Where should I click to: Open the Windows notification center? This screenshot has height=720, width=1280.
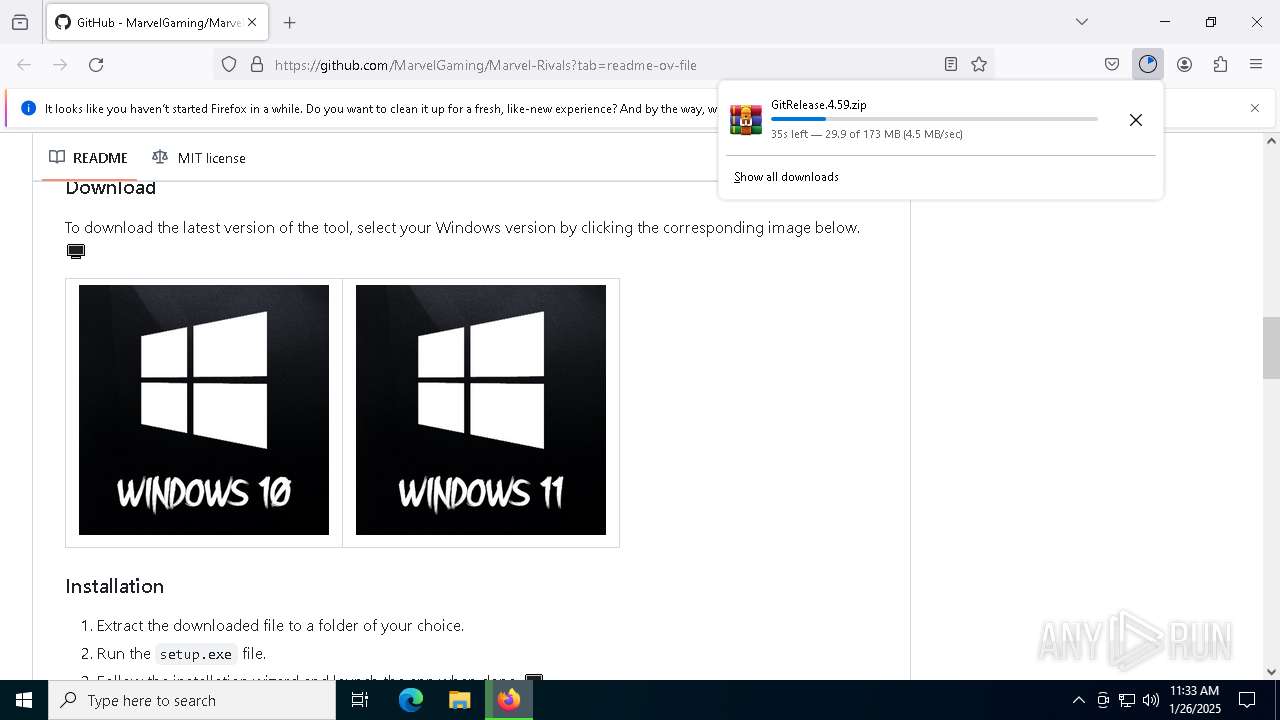click(1247, 700)
